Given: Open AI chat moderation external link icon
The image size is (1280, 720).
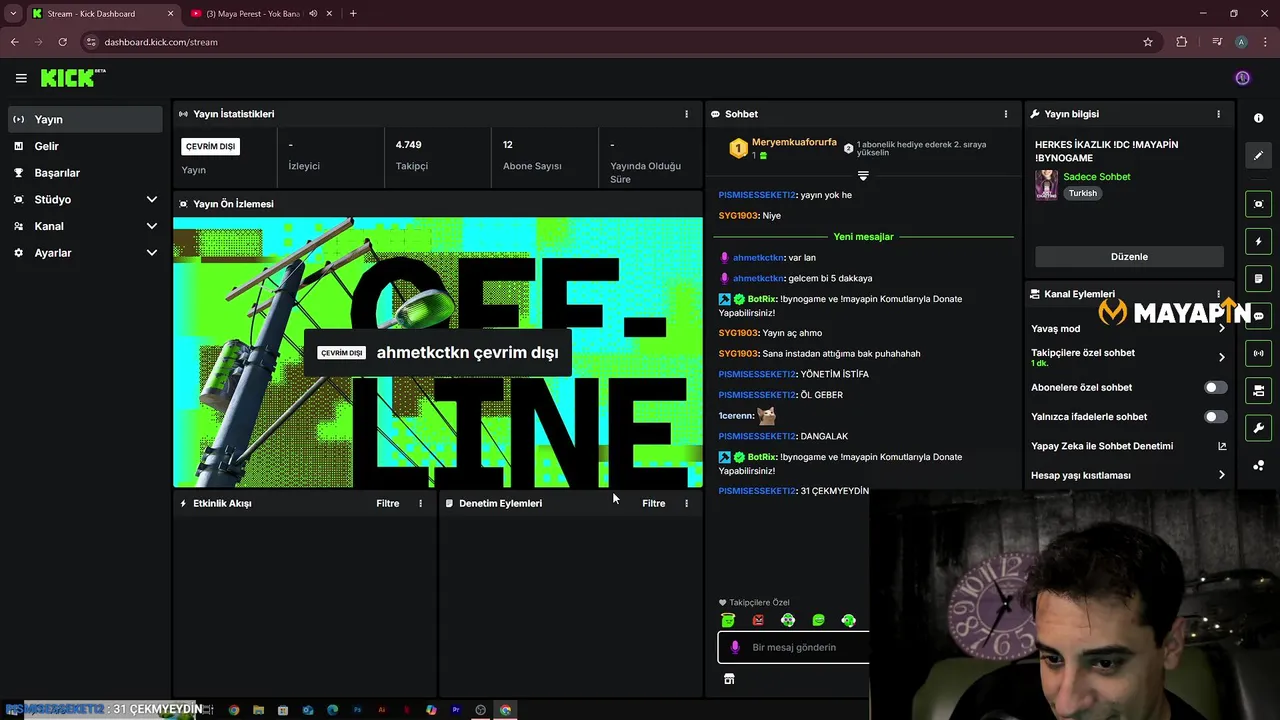Looking at the screenshot, I should [x=1222, y=446].
